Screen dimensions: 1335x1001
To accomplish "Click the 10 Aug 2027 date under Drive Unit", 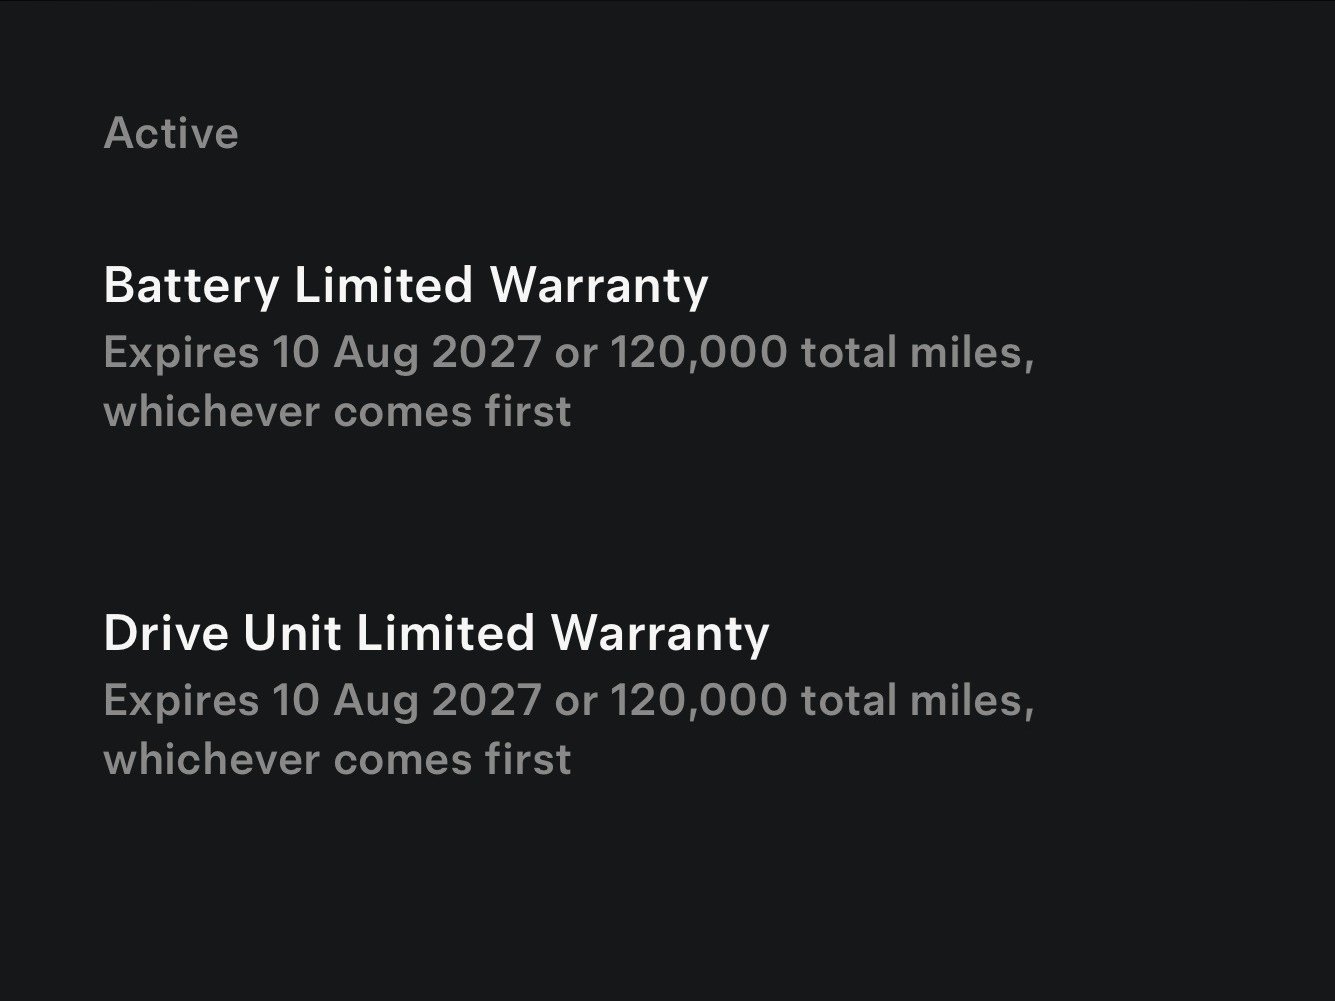I will click(x=406, y=700).
